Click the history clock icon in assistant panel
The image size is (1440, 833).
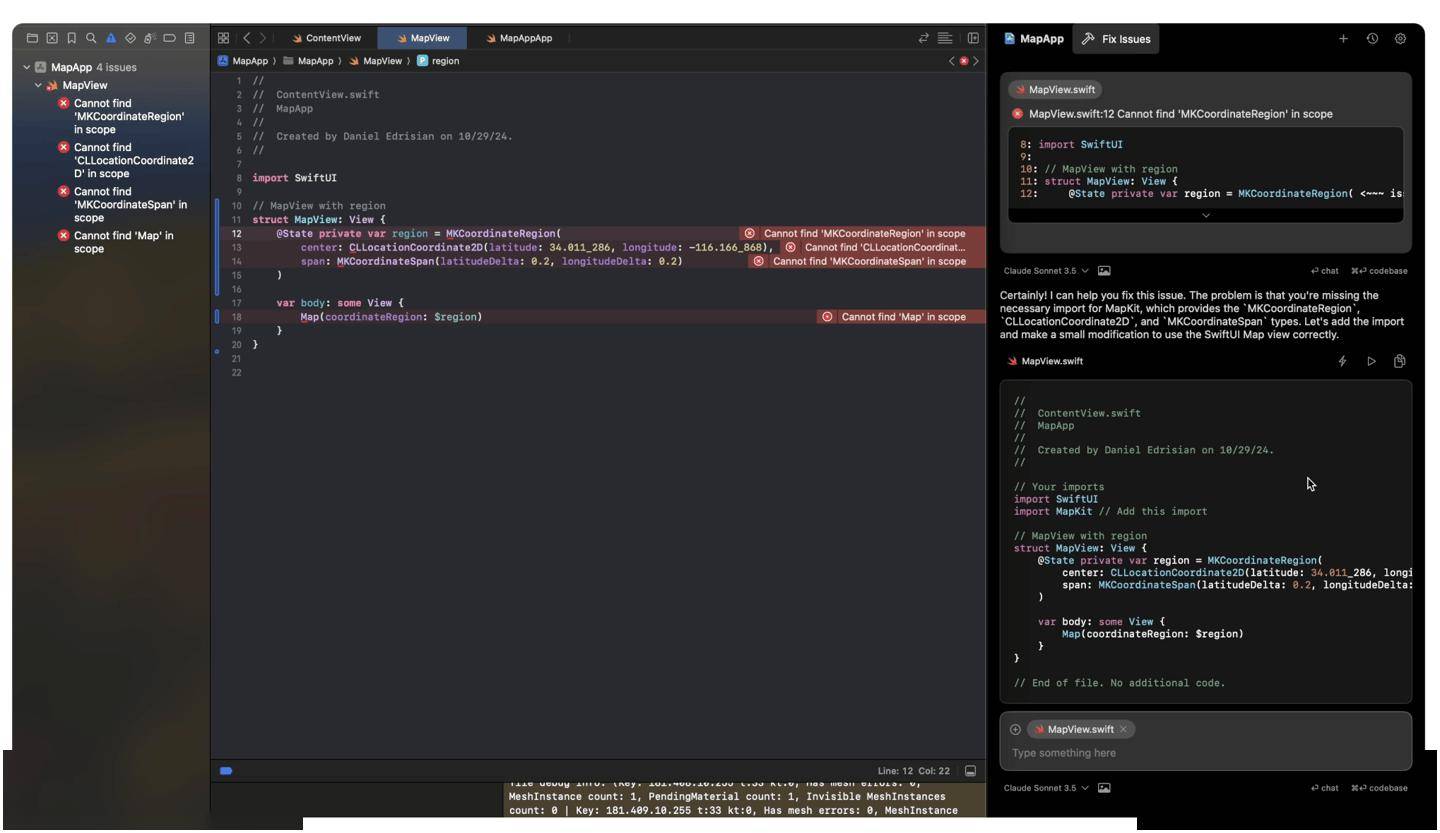(1372, 39)
